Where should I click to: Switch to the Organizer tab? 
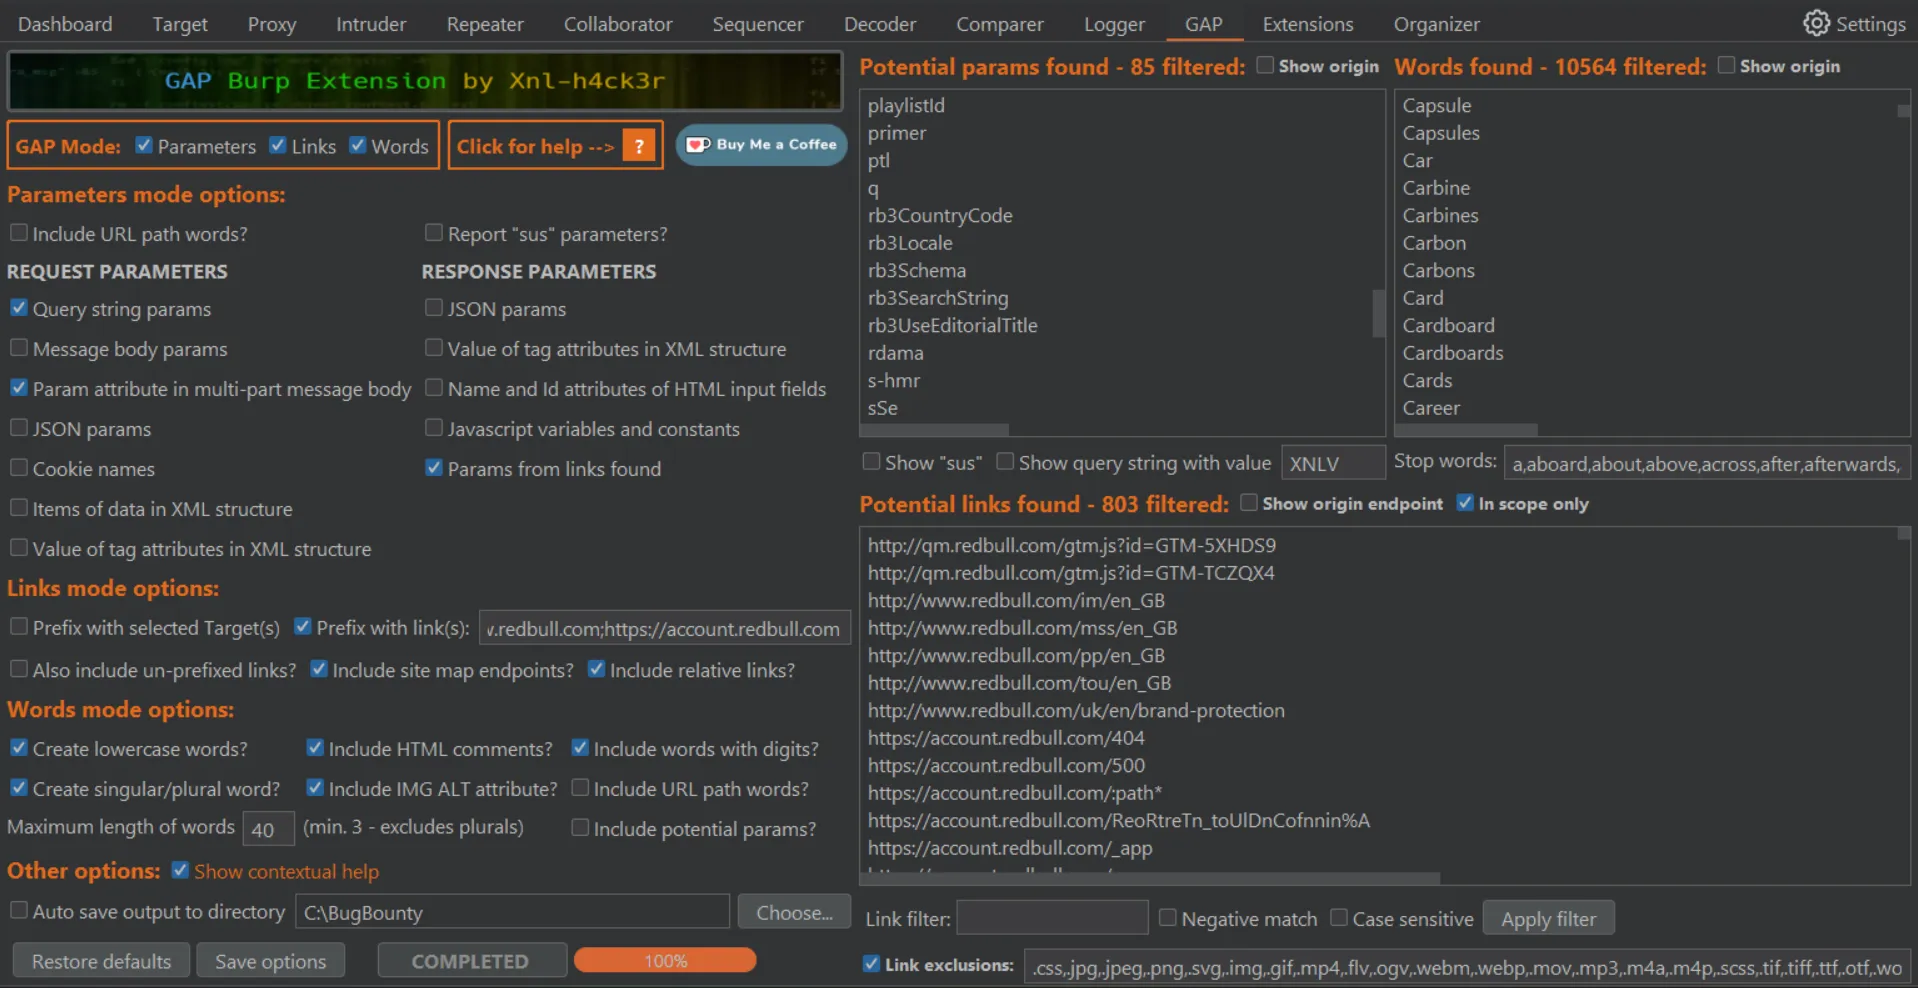pos(1436,24)
